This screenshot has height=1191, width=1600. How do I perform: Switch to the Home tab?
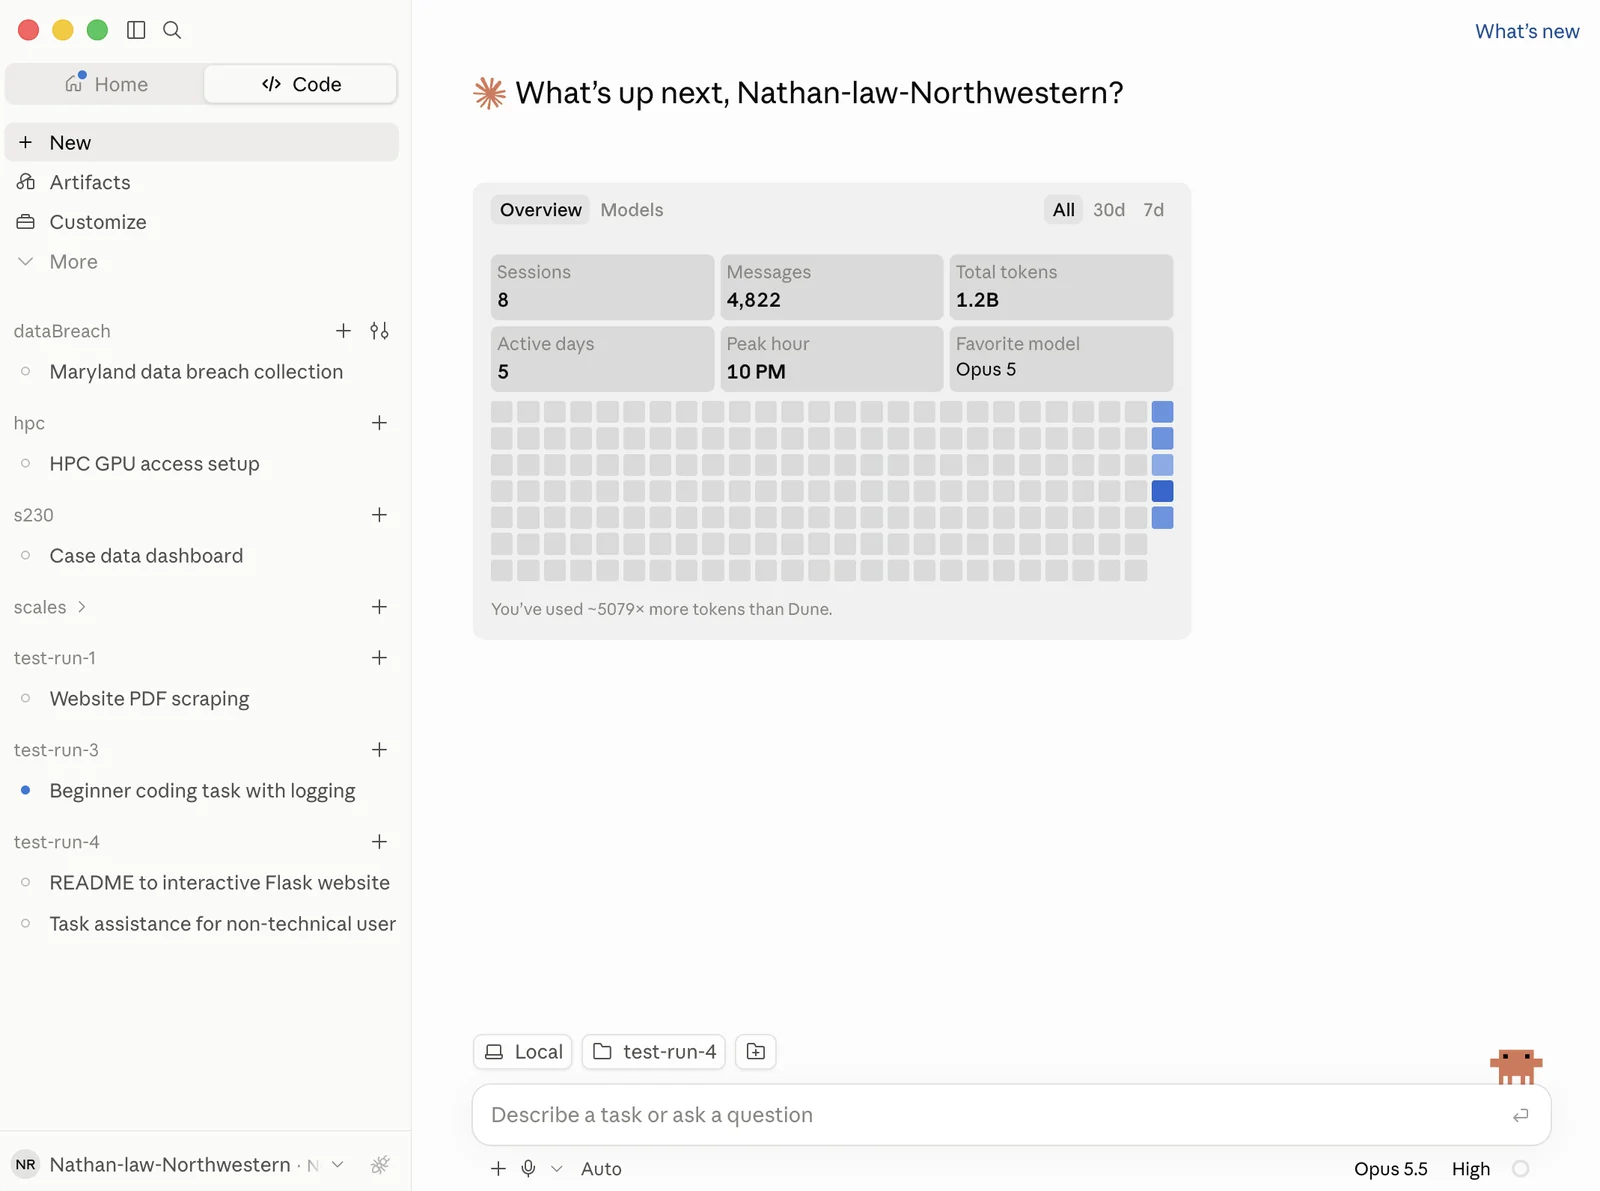[106, 84]
